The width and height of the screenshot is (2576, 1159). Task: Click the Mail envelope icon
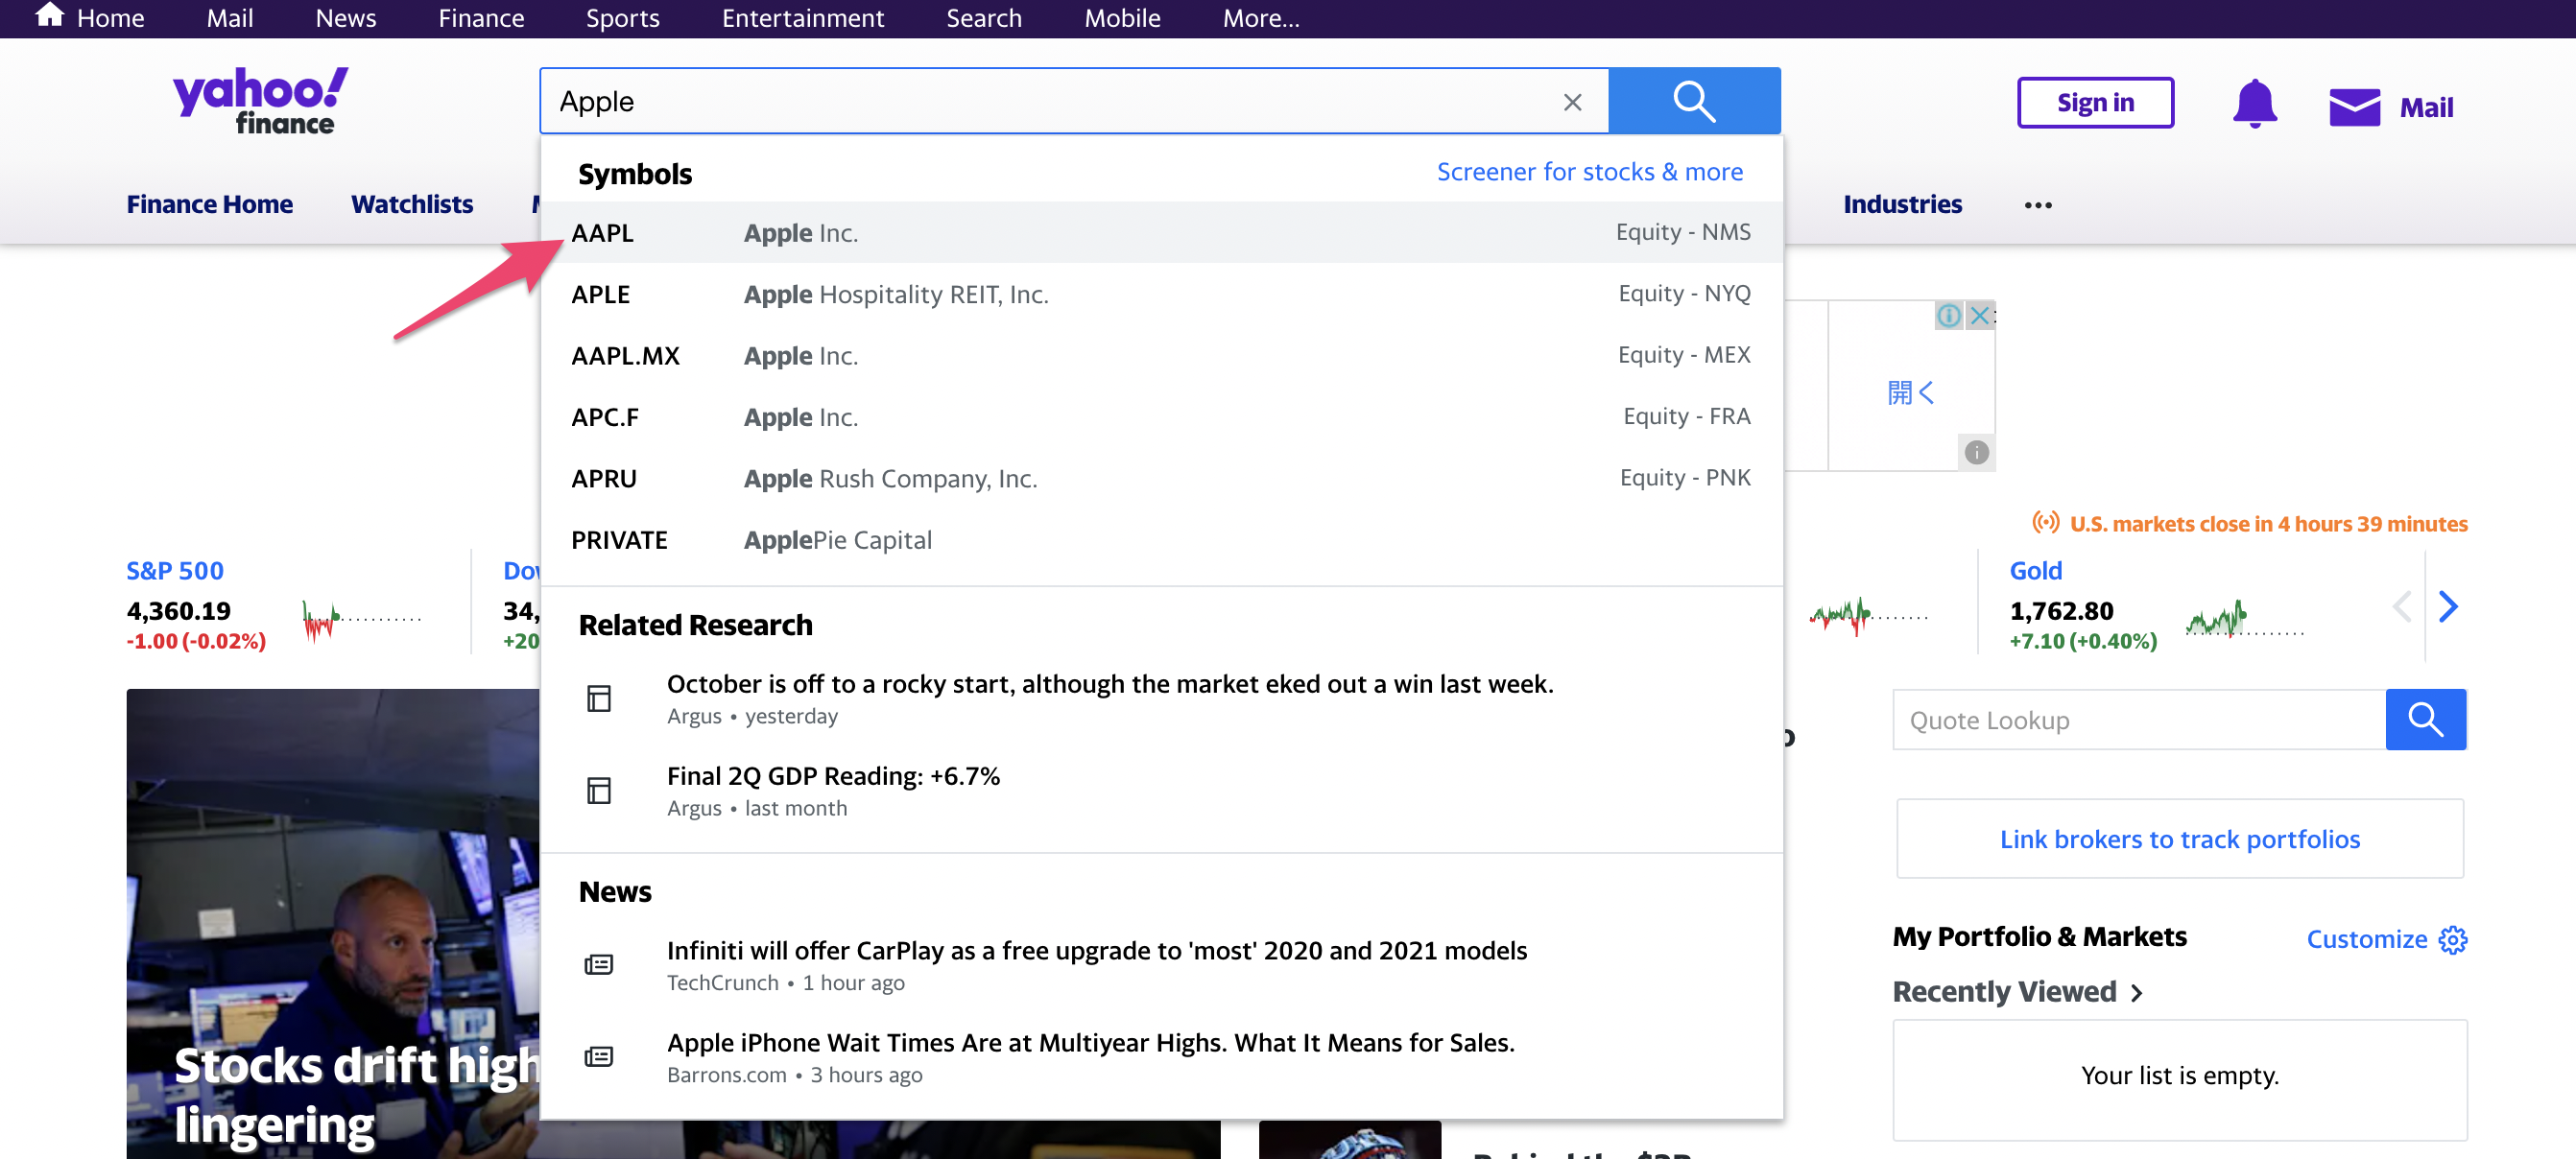[2354, 107]
